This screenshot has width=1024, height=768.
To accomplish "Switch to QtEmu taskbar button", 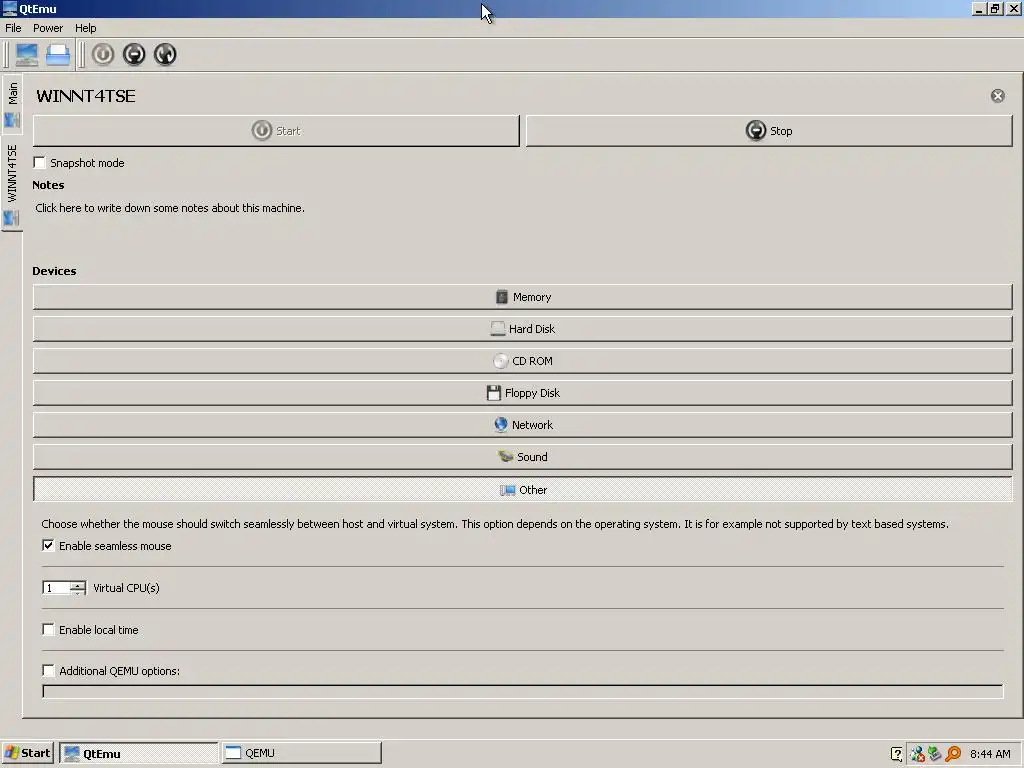I will point(138,753).
